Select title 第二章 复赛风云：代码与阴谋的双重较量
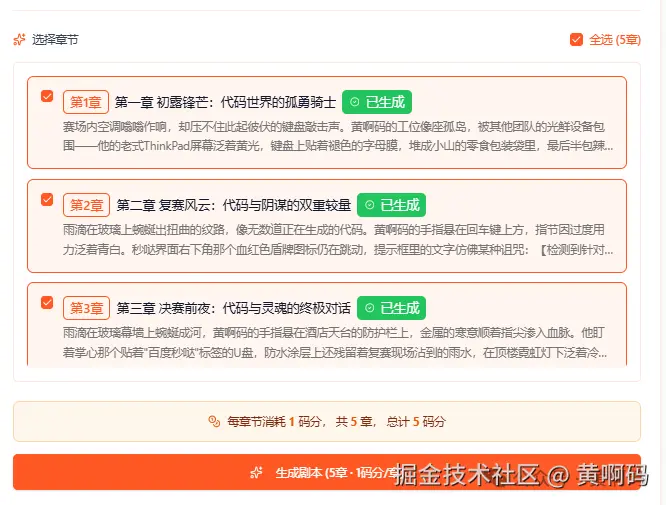Viewport: 666px width, 505px height. point(234,205)
